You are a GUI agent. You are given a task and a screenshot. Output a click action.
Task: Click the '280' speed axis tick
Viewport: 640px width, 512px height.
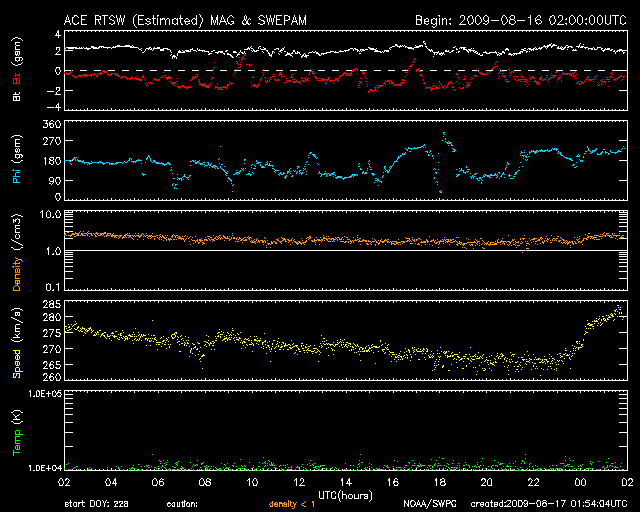point(52,317)
